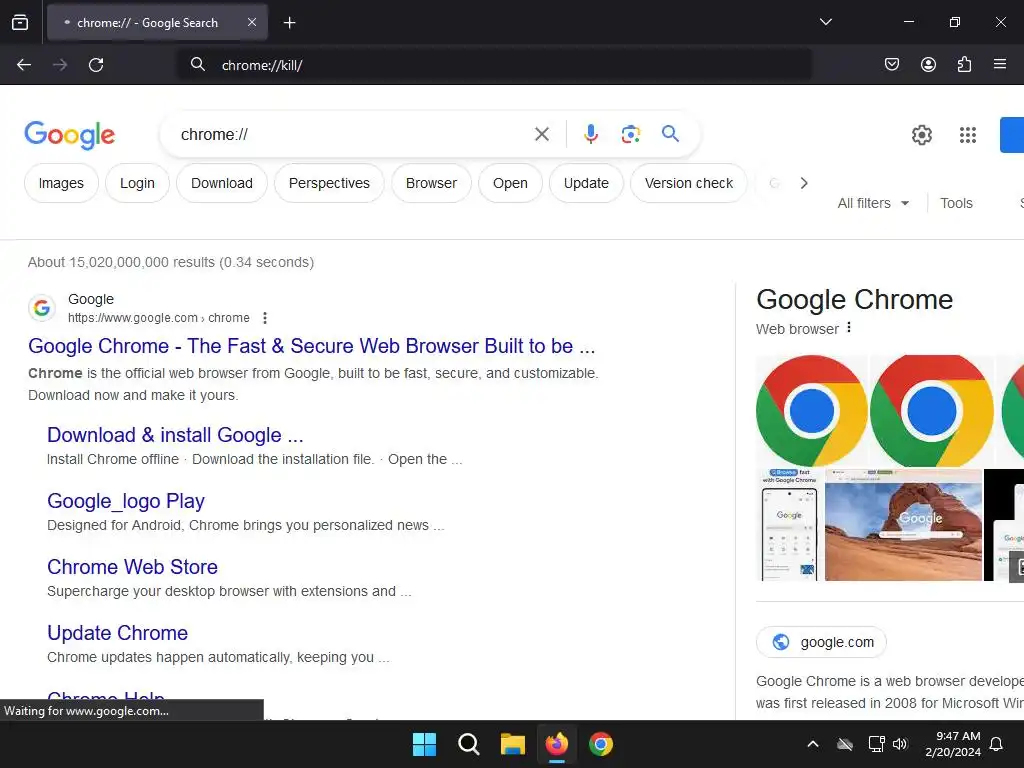Submit search with magnifier icon
Image resolution: width=1024 pixels, height=768 pixels.
pos(670,134)
